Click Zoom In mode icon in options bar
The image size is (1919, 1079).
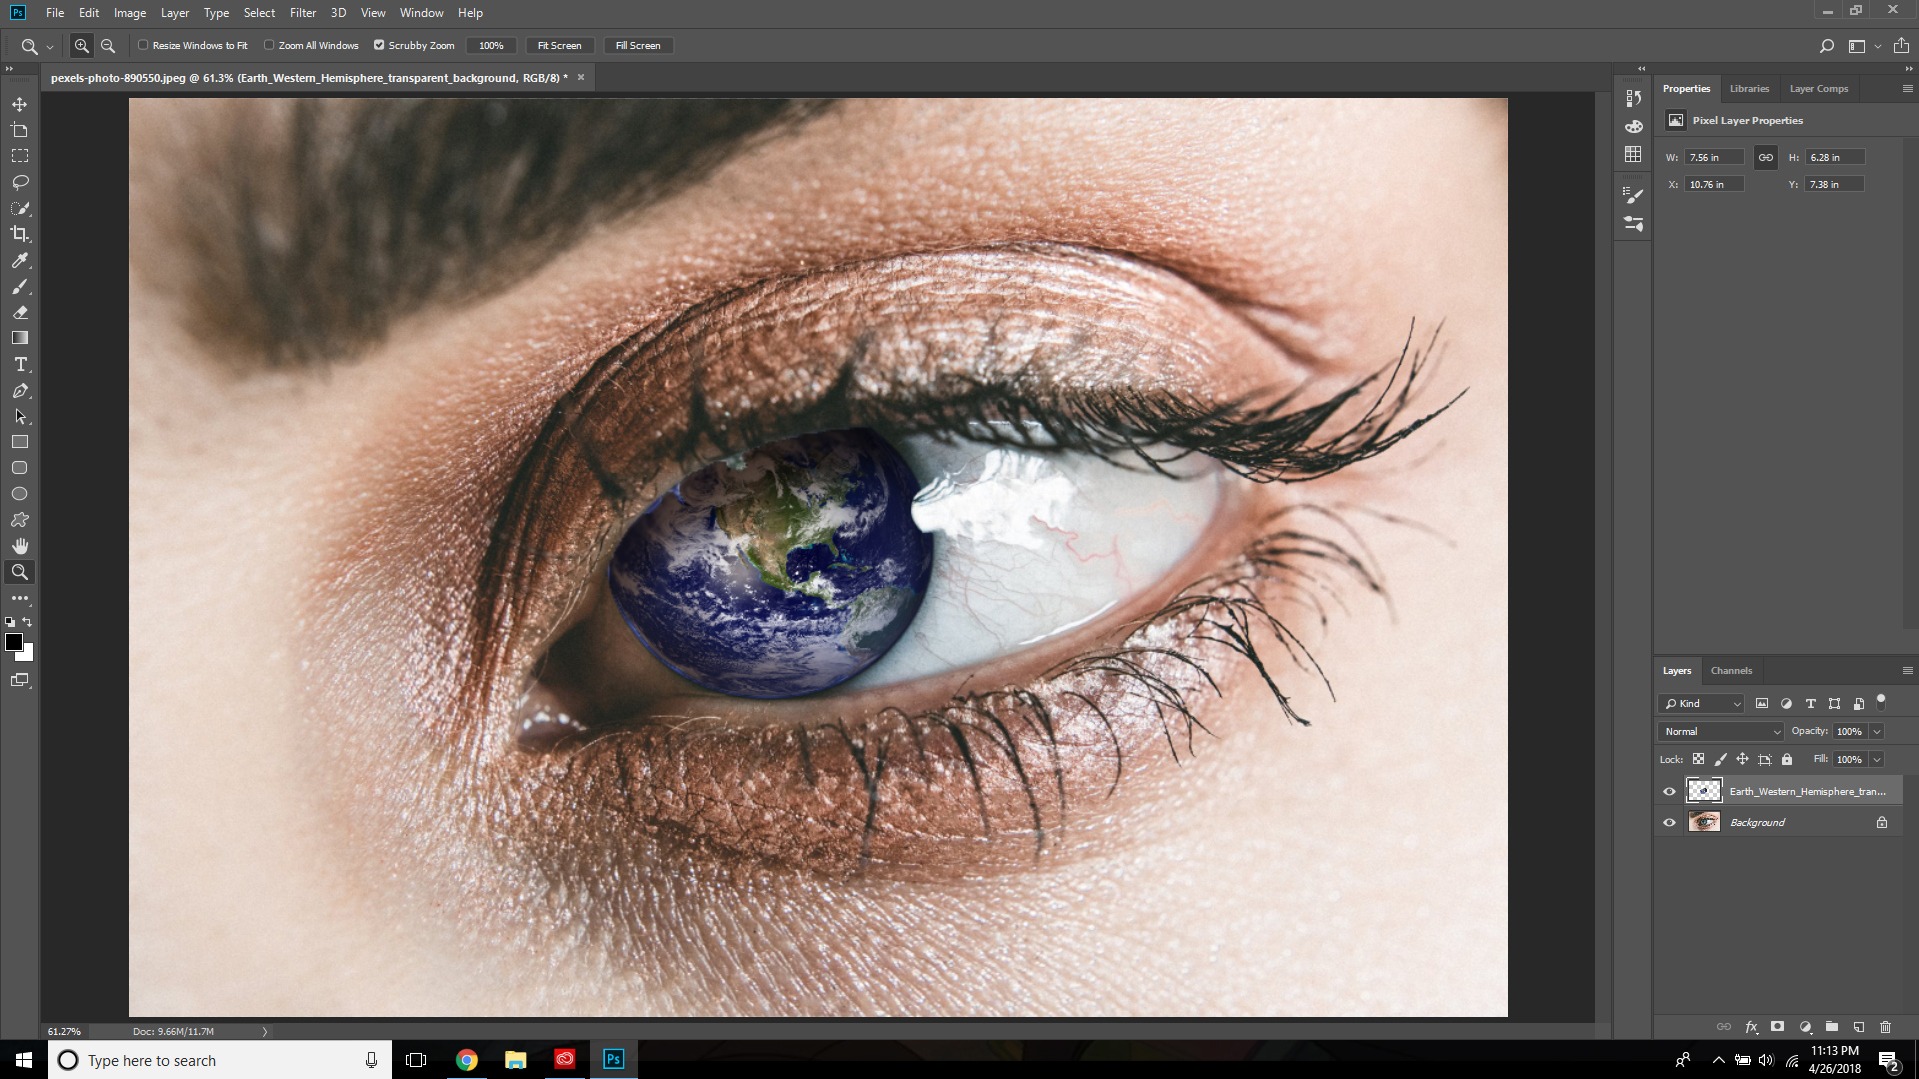pyautogui.click(x=82, y=46)
